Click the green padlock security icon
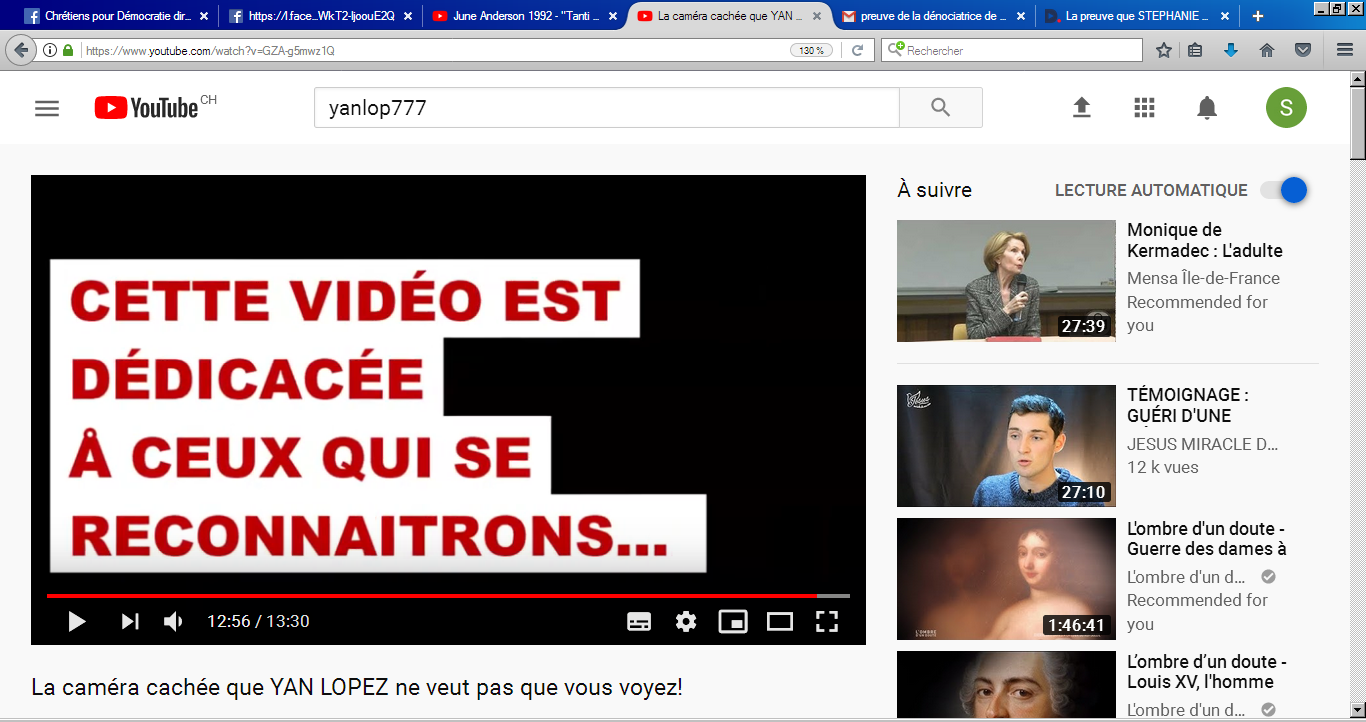This screenshot has width=1366, height=722. click(x=68, y=50)
